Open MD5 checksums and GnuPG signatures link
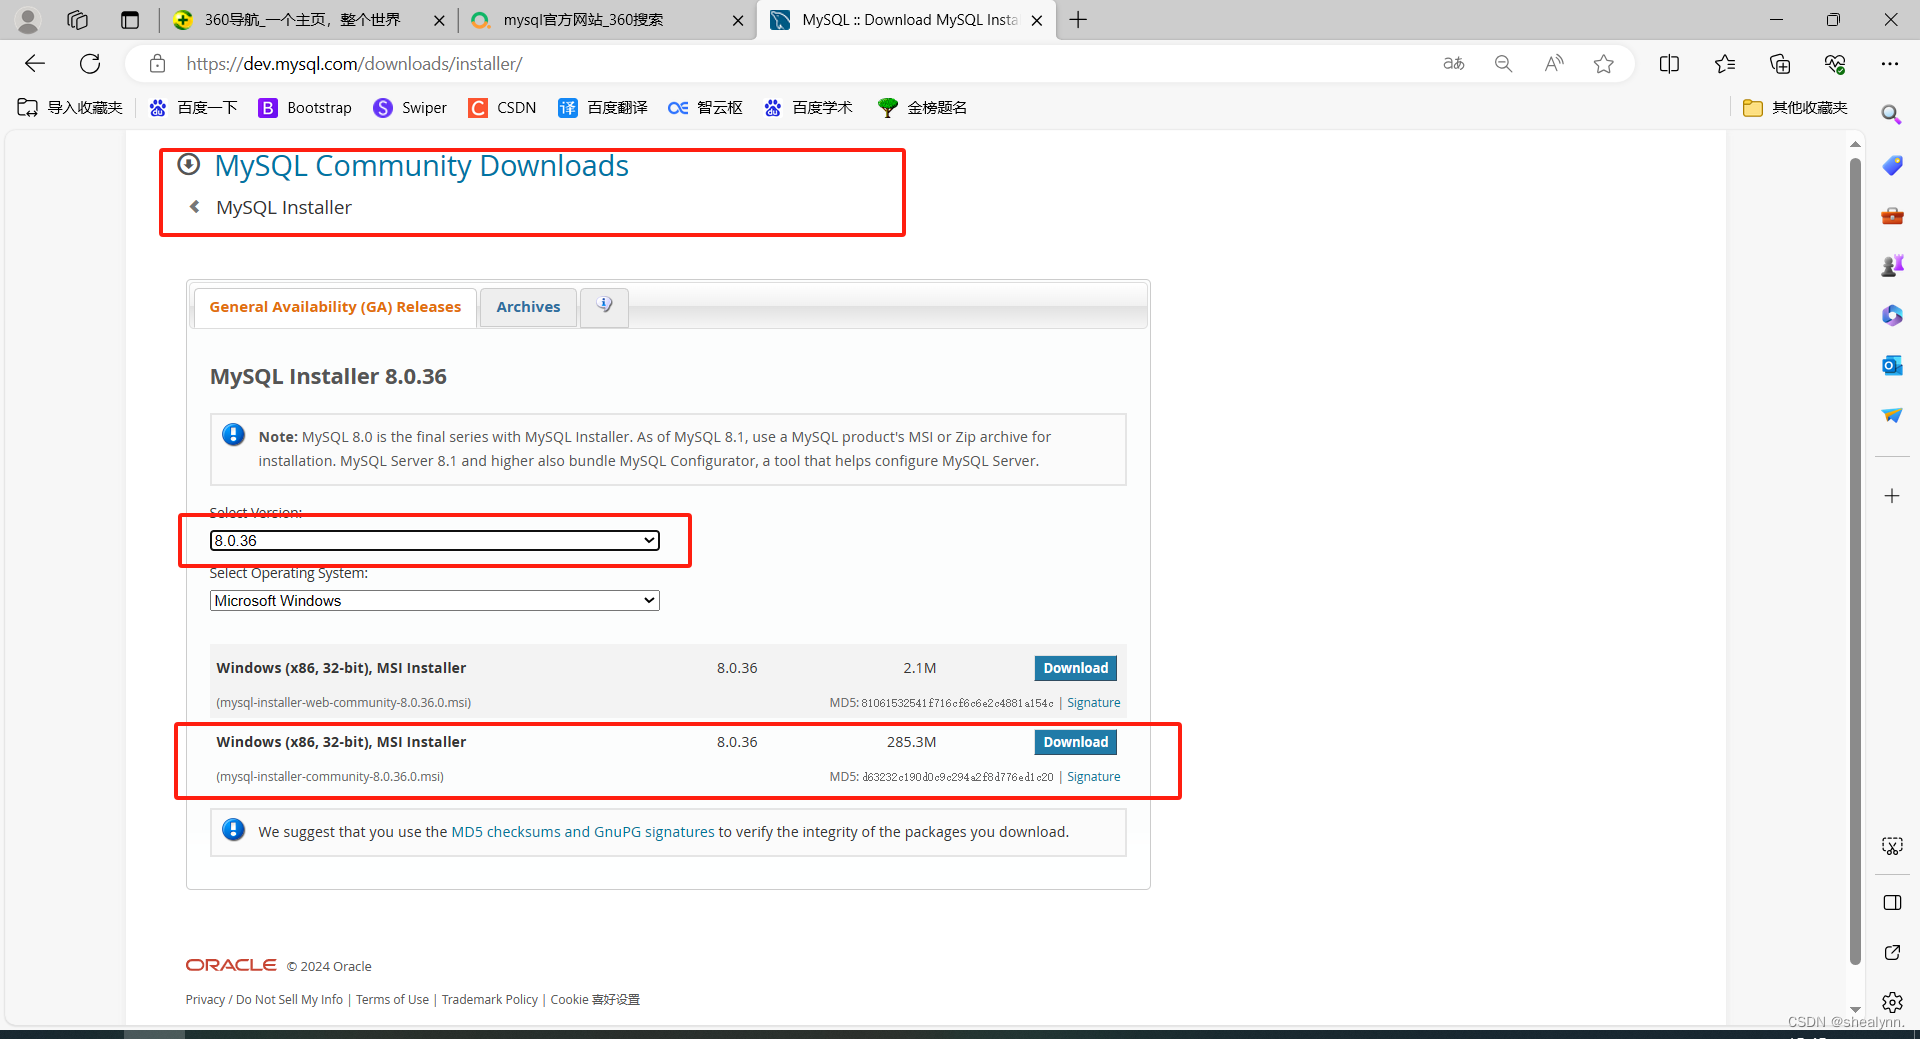The image size is (1920, 1039). click(583, 832)
